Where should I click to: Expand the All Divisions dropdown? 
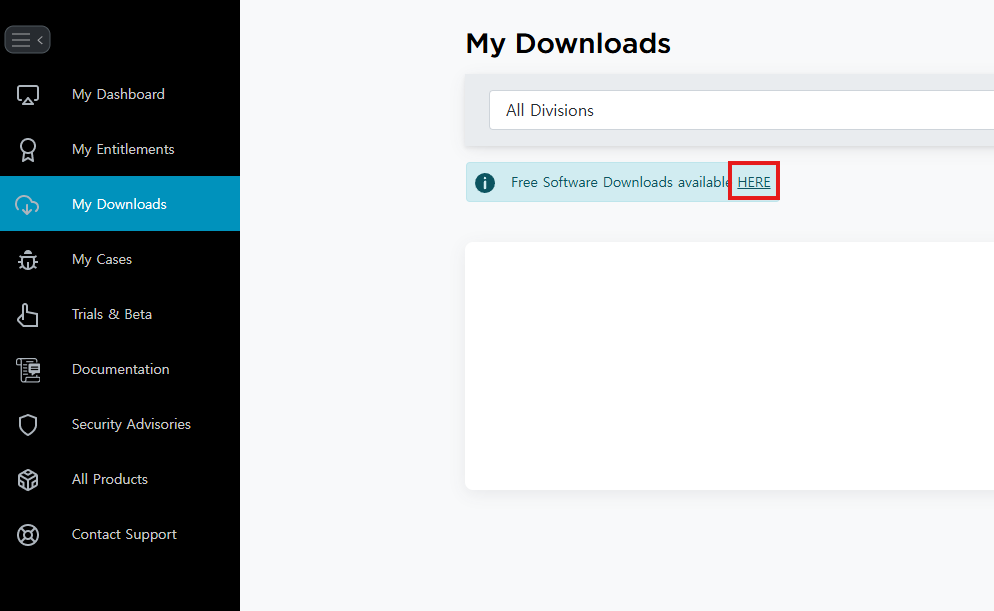click(x=741, y=110)
